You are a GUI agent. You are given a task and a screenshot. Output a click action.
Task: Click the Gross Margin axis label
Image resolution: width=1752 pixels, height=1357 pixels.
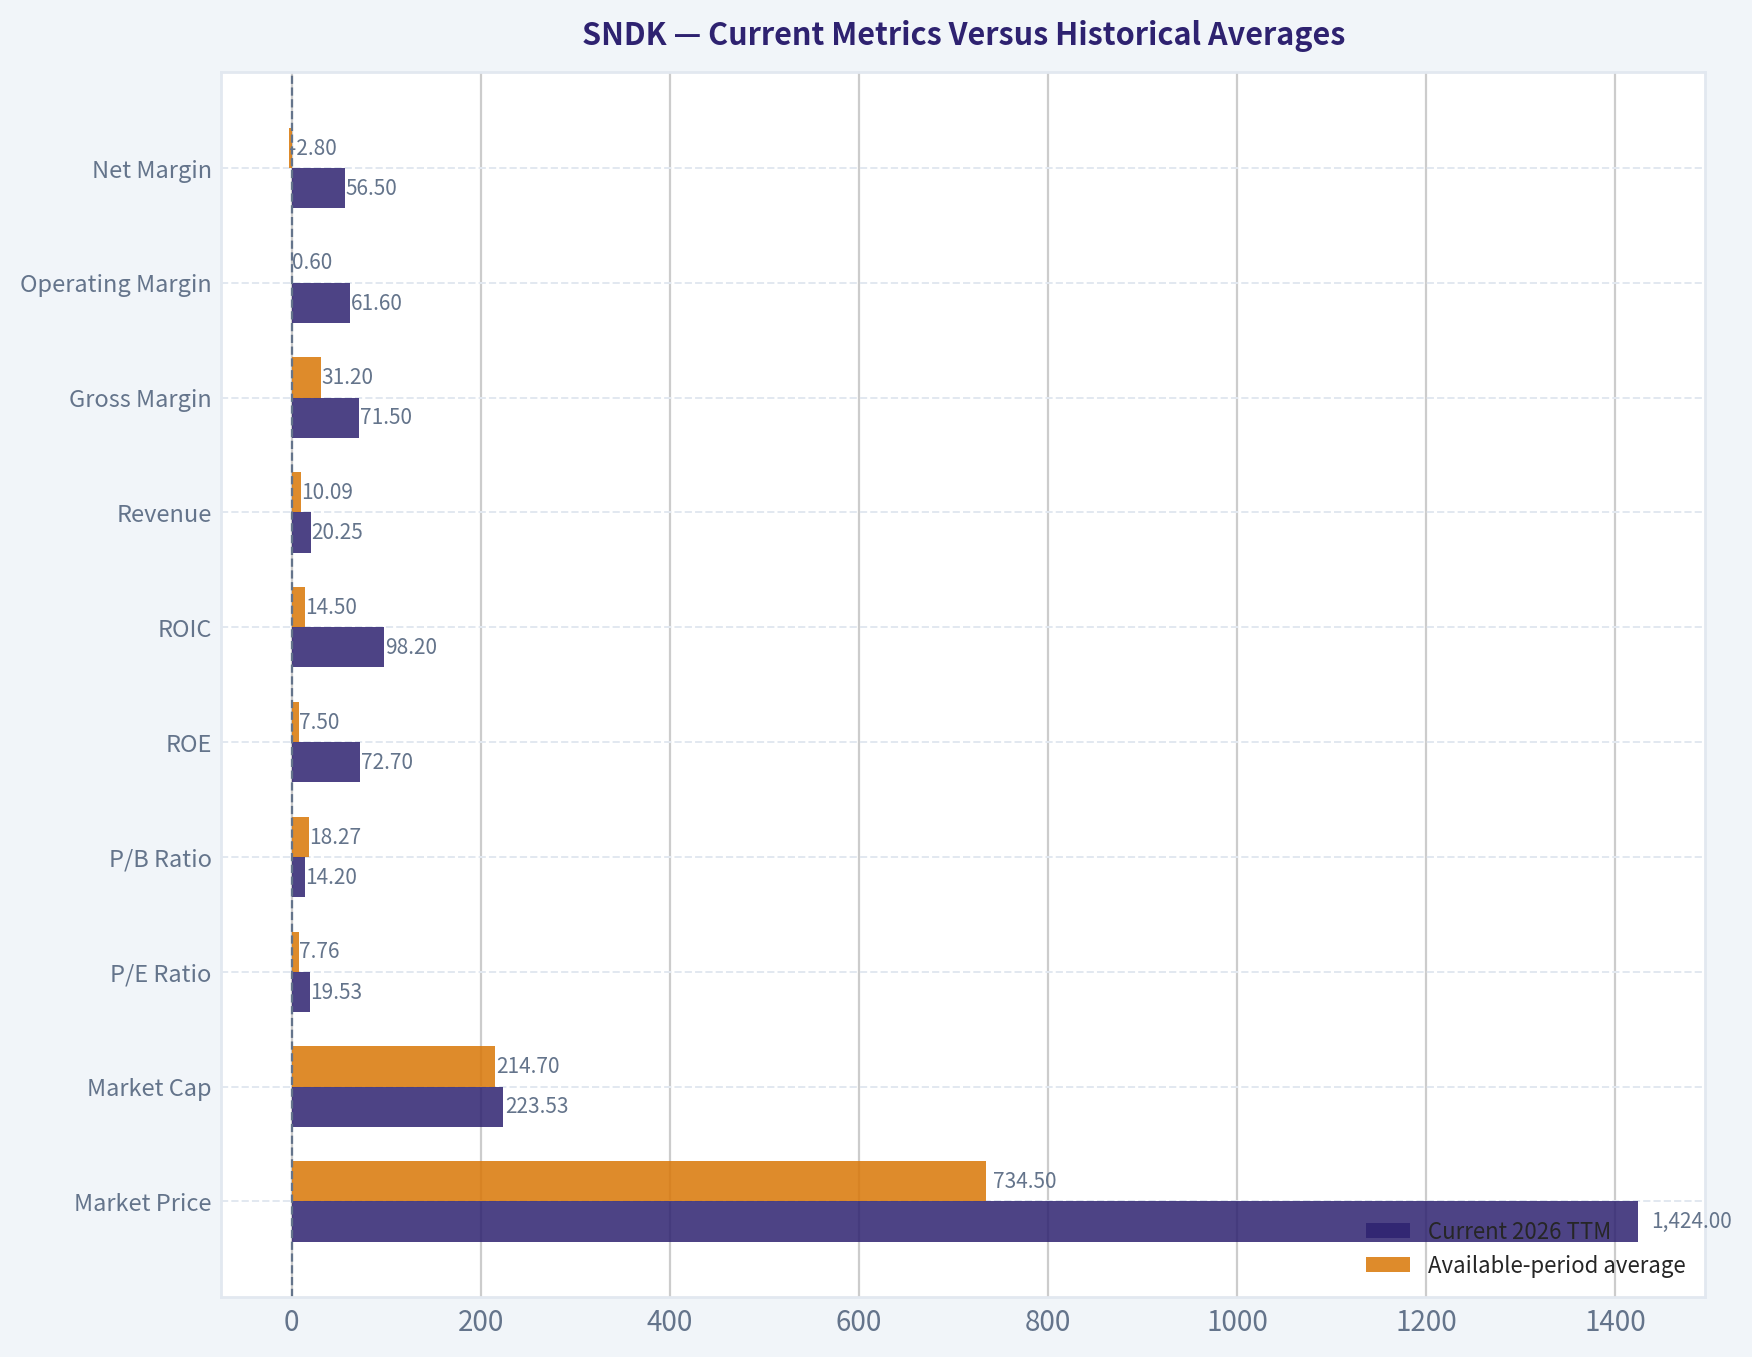coord(140,399)
